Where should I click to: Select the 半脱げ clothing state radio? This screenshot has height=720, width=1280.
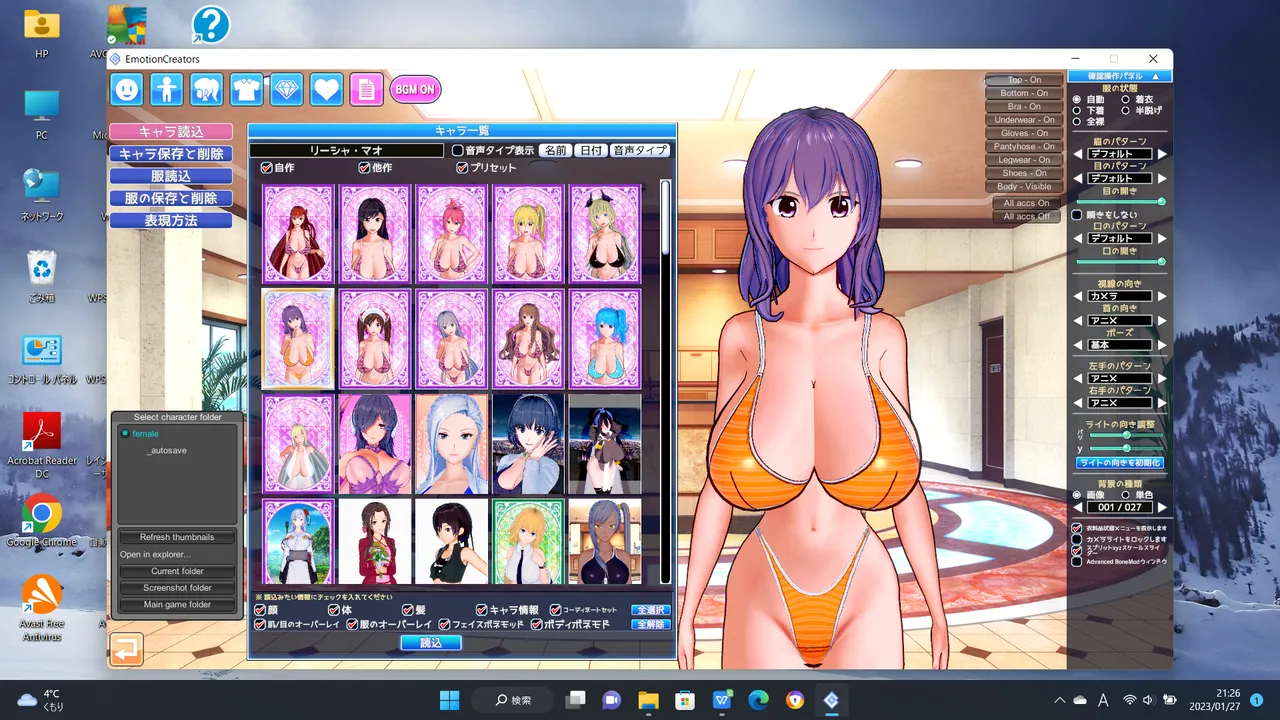tap(1127, 111)
